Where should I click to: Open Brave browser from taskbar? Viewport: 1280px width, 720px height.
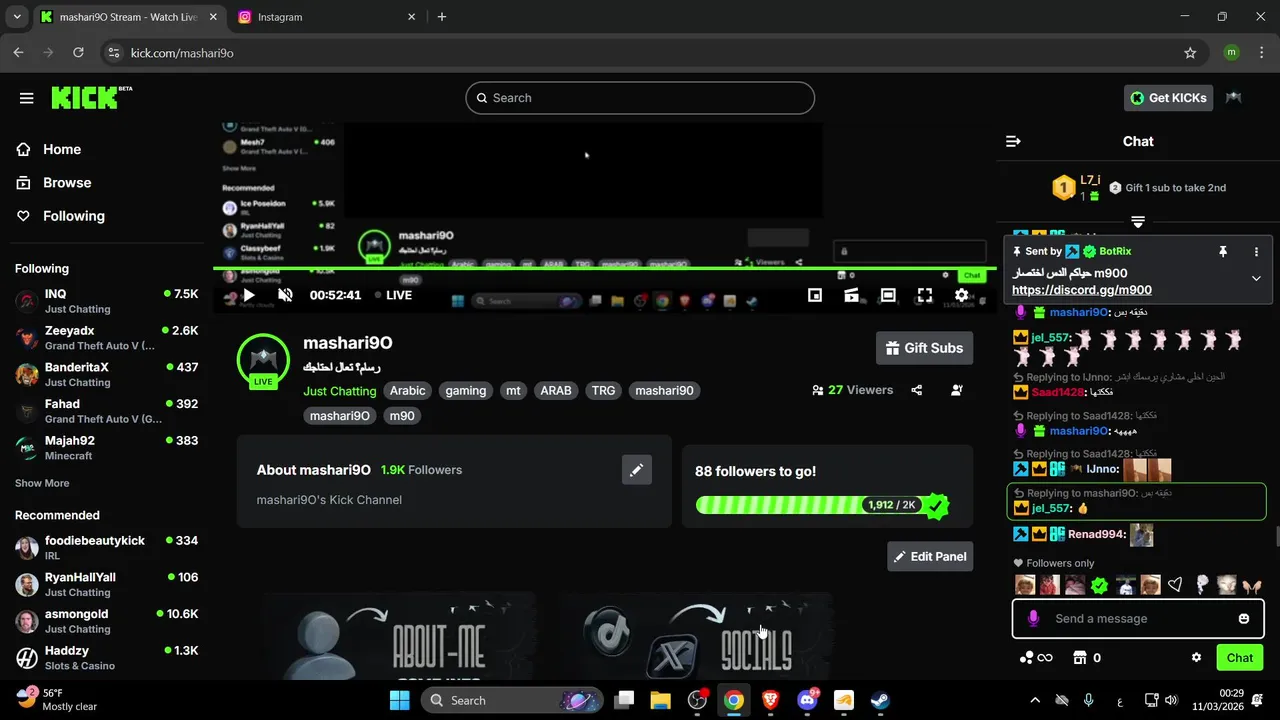(x=770, y=700)
